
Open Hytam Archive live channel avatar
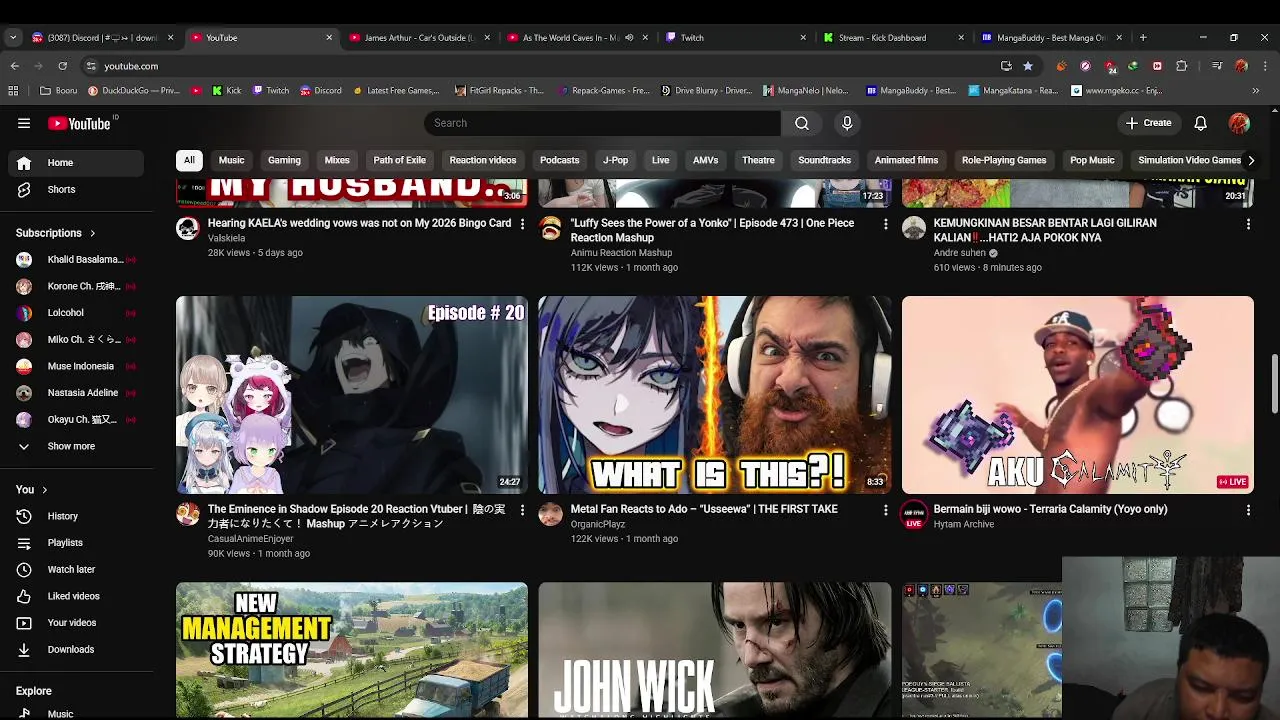[x=914, y=516]
